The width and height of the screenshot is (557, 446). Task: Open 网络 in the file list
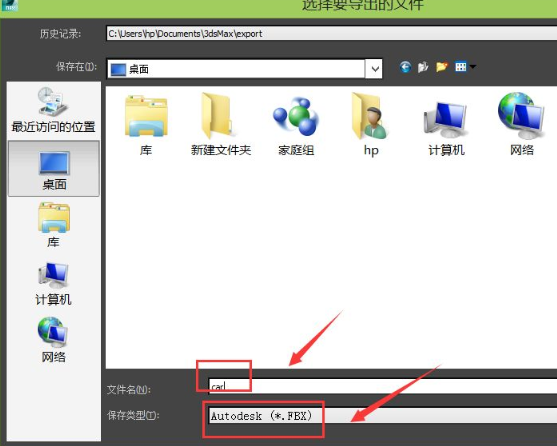pos(521,125)
